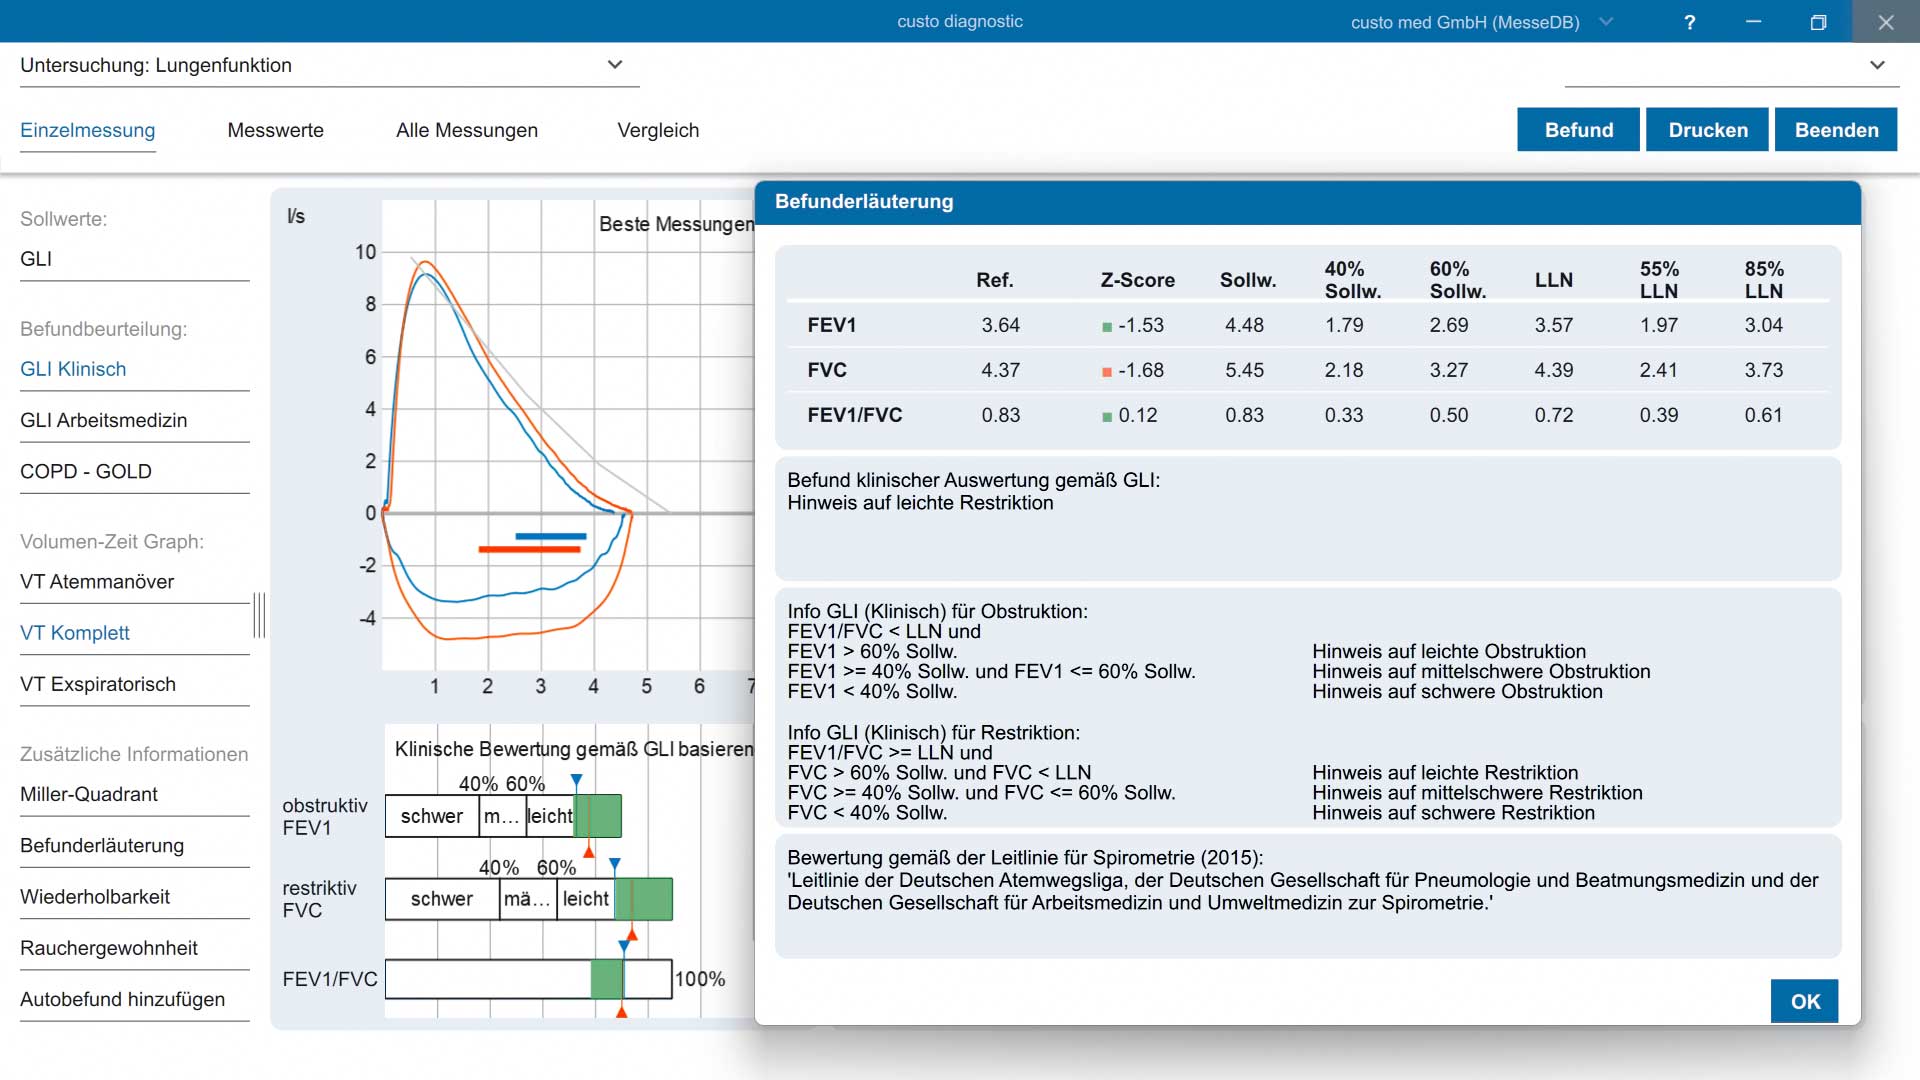Open the Vergleich tab
Image resolution: width=1920 pixels, height=1080 pixels.
pos(658,130)
